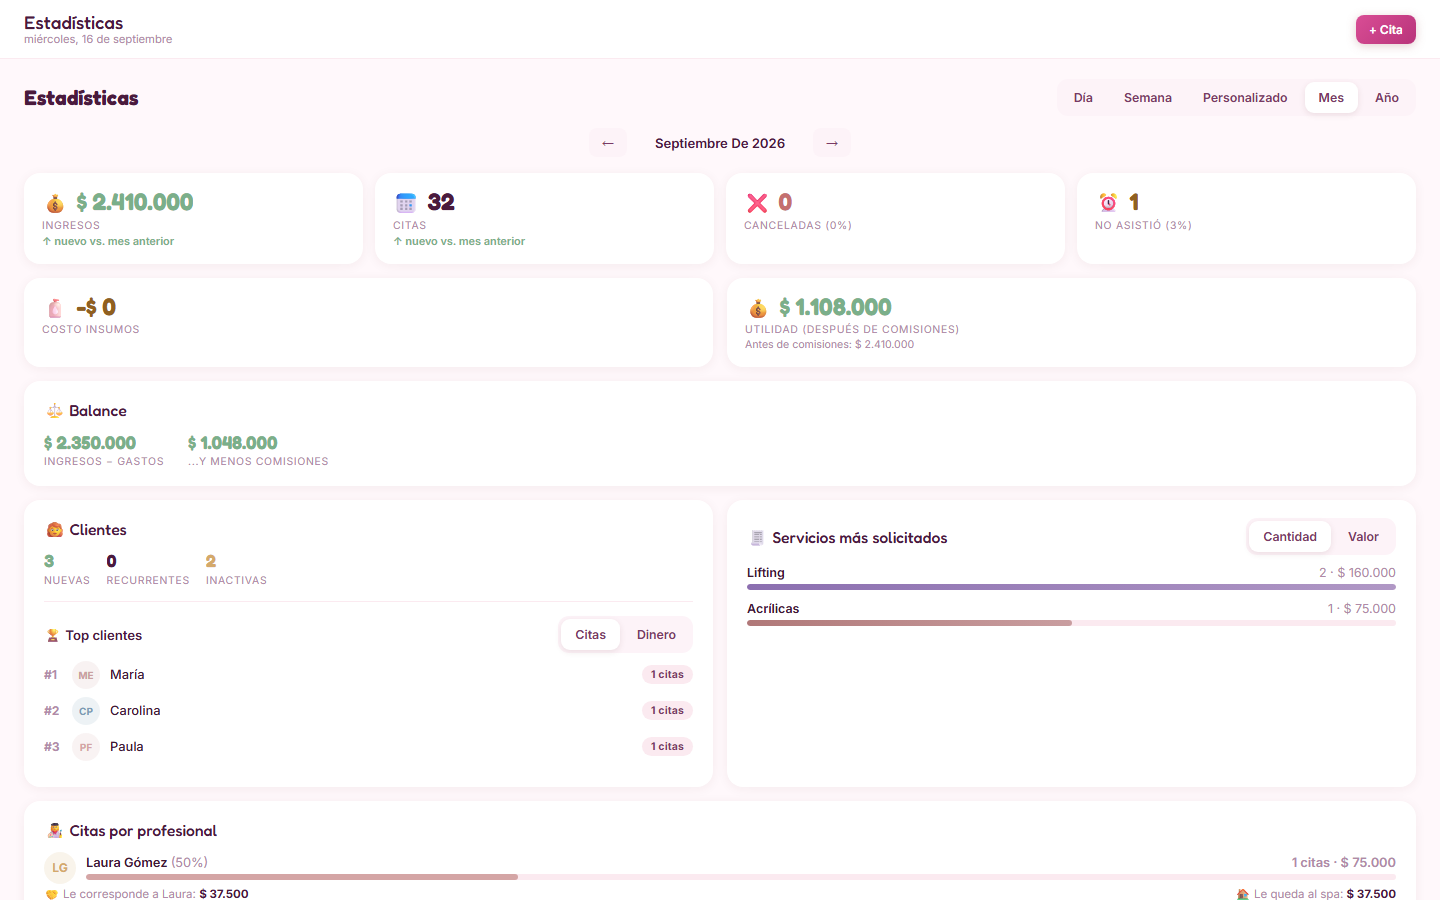Click the '2' Inactivas clients count

(211, 561)
